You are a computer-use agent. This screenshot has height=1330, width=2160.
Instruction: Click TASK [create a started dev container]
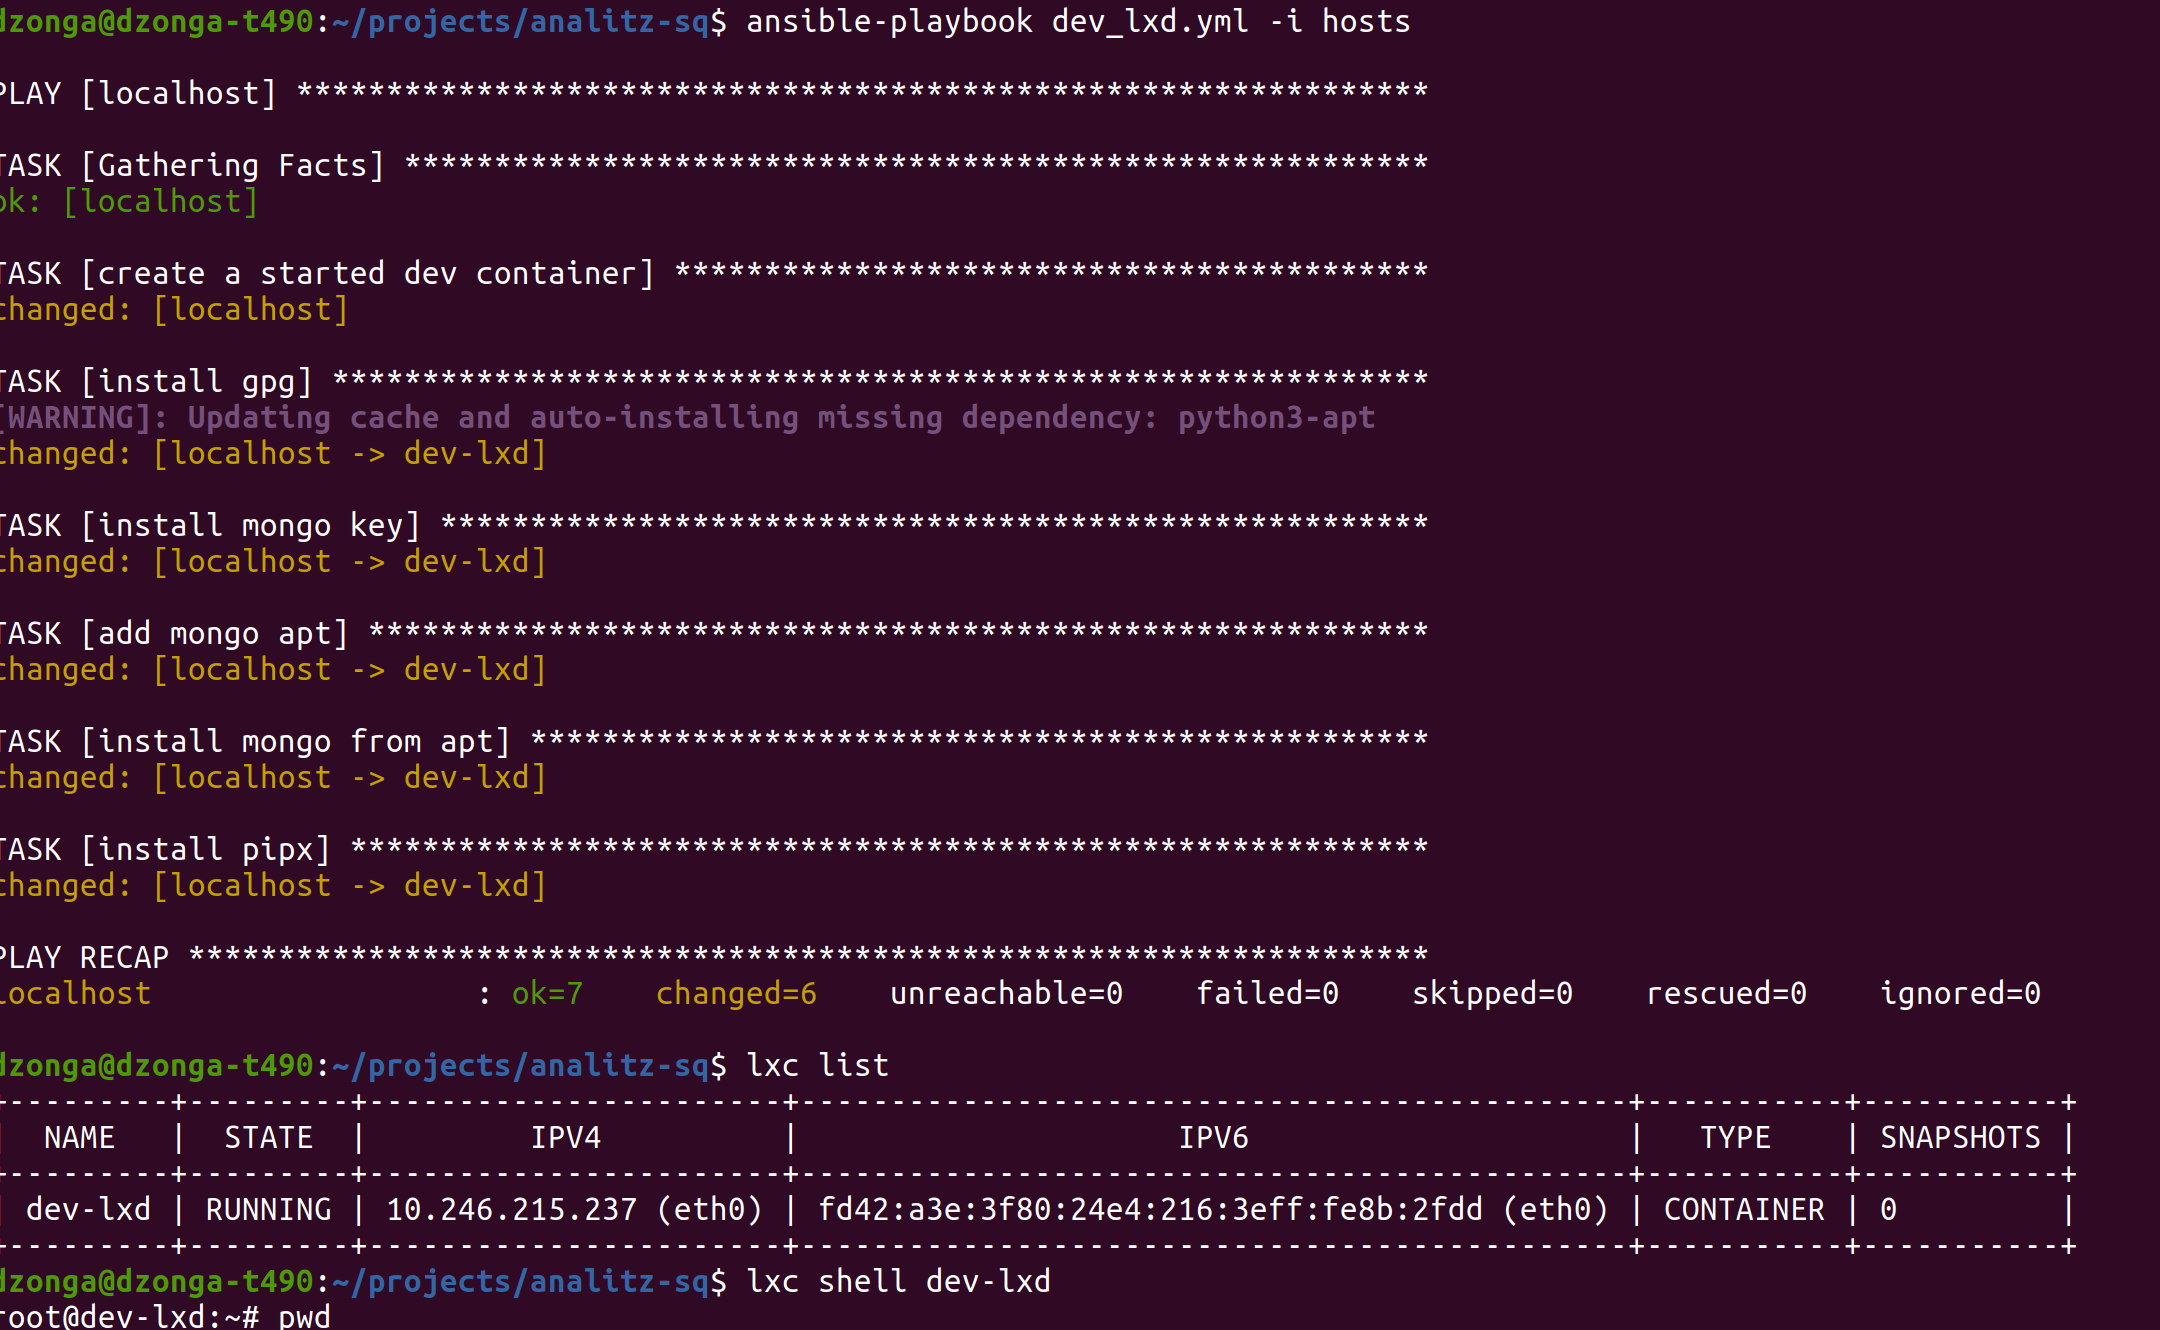click(x=714, y=273)
